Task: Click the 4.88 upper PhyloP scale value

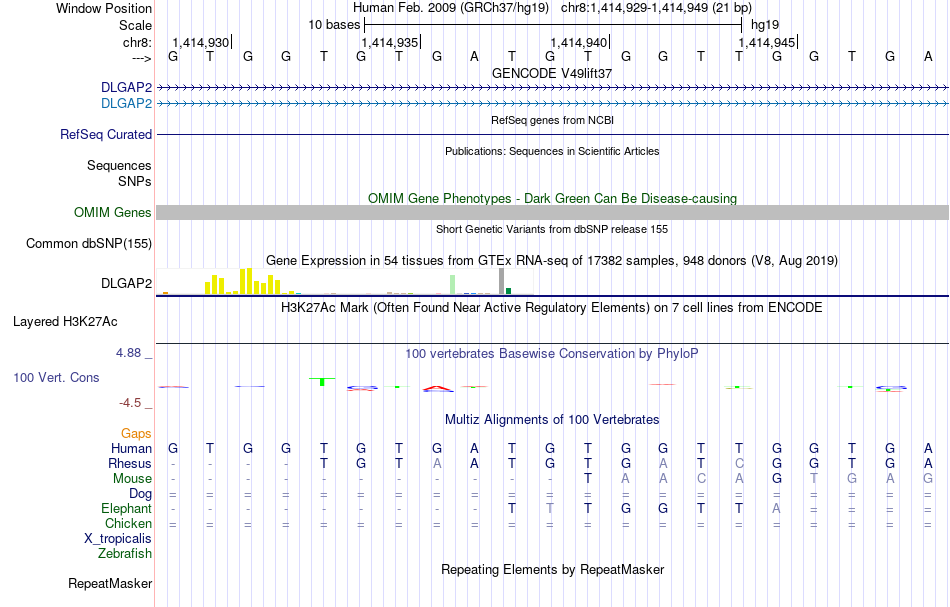Action: click(128, 353)
